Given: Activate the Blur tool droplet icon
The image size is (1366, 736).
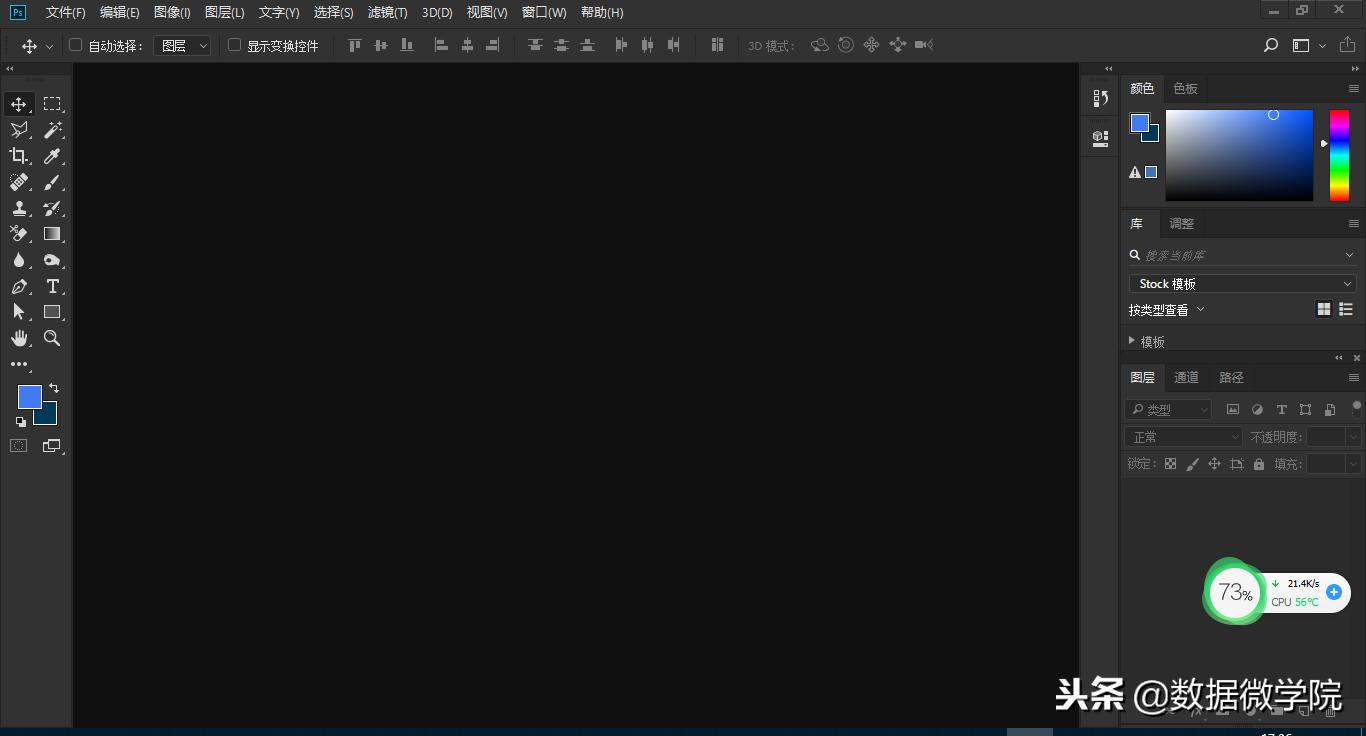Looking at the screenshot, I should [x=19, y=260].
